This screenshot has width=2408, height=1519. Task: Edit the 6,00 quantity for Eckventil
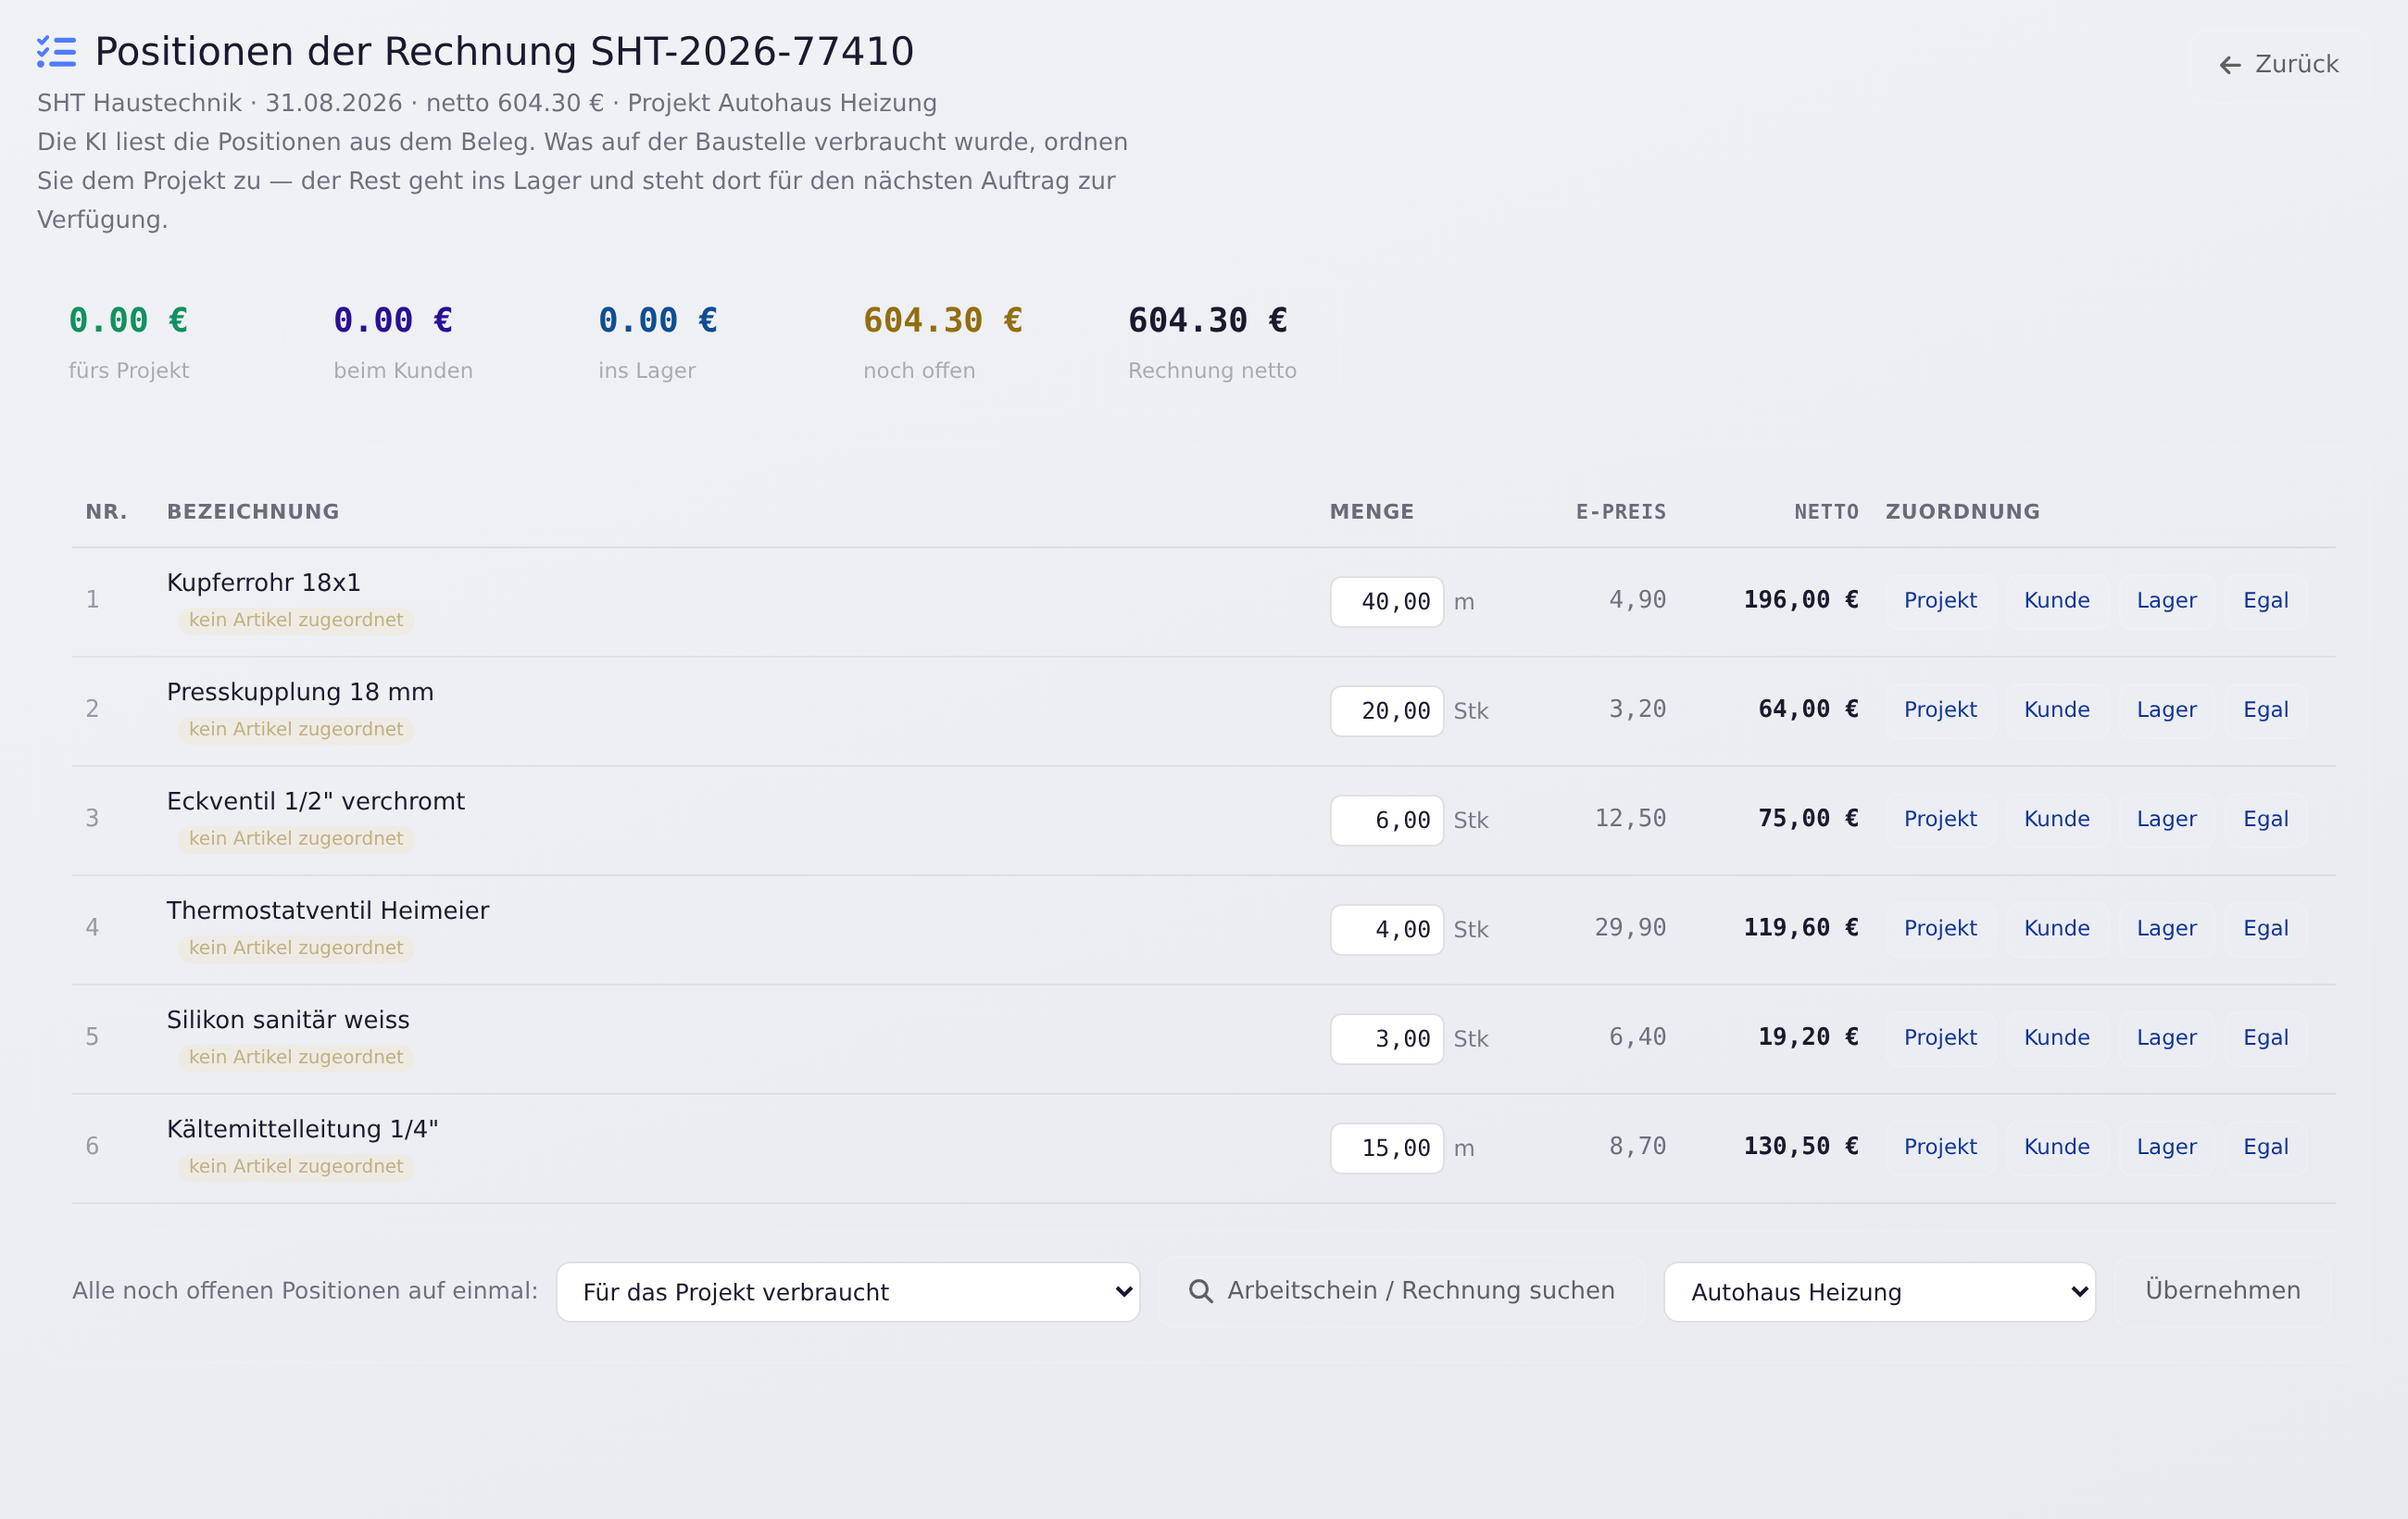pos(1386,820)
